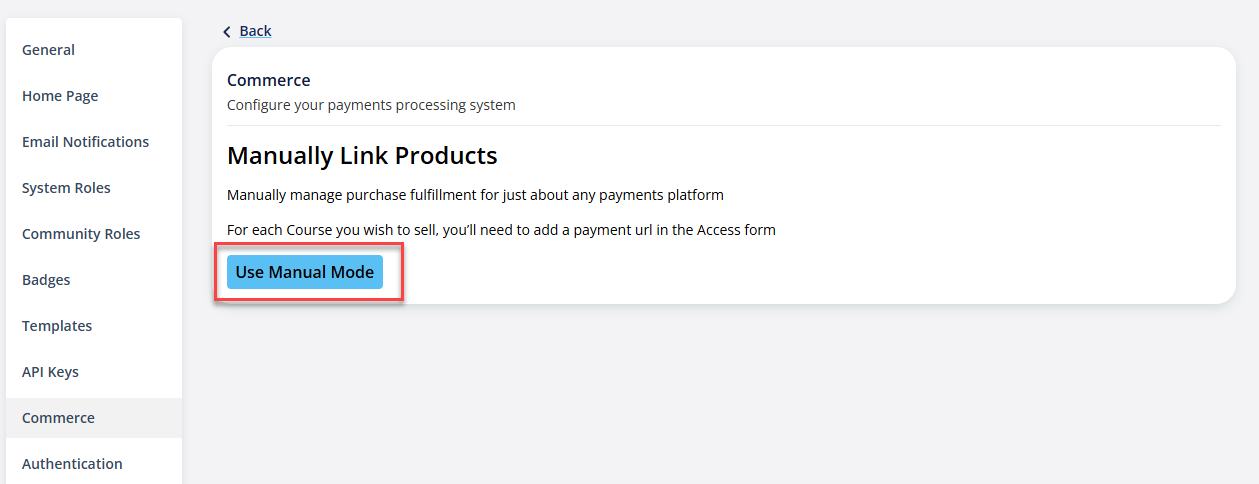Go to Home Page settings
1259x484 pixels.
60,96
